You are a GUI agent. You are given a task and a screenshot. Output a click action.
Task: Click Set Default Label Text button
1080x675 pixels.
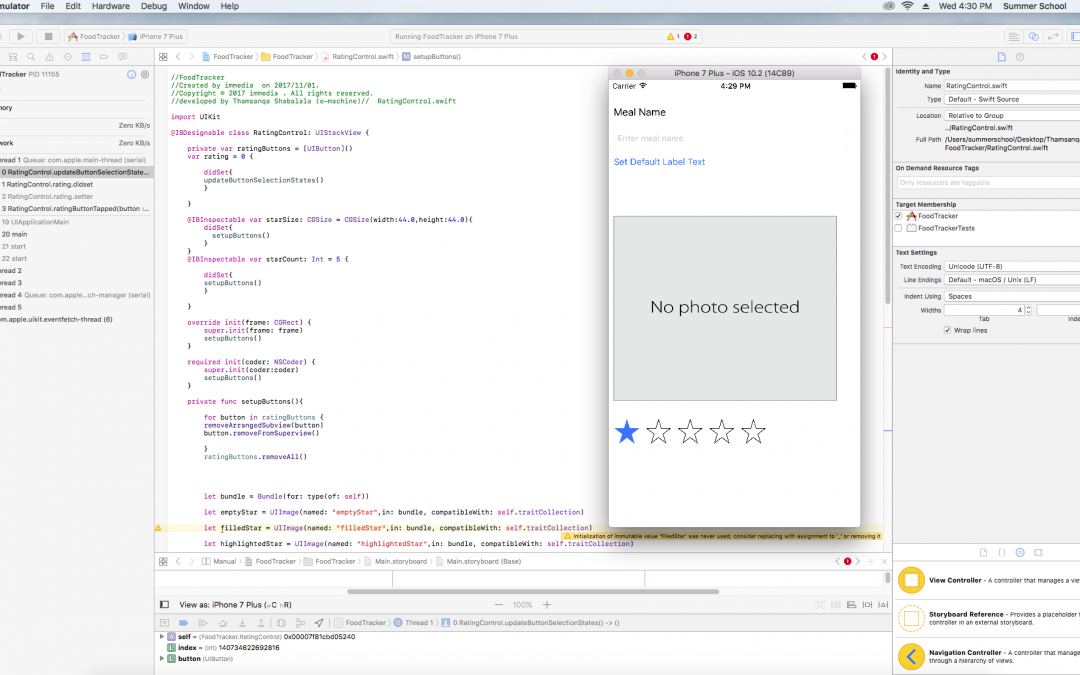(x=659, y=162)
